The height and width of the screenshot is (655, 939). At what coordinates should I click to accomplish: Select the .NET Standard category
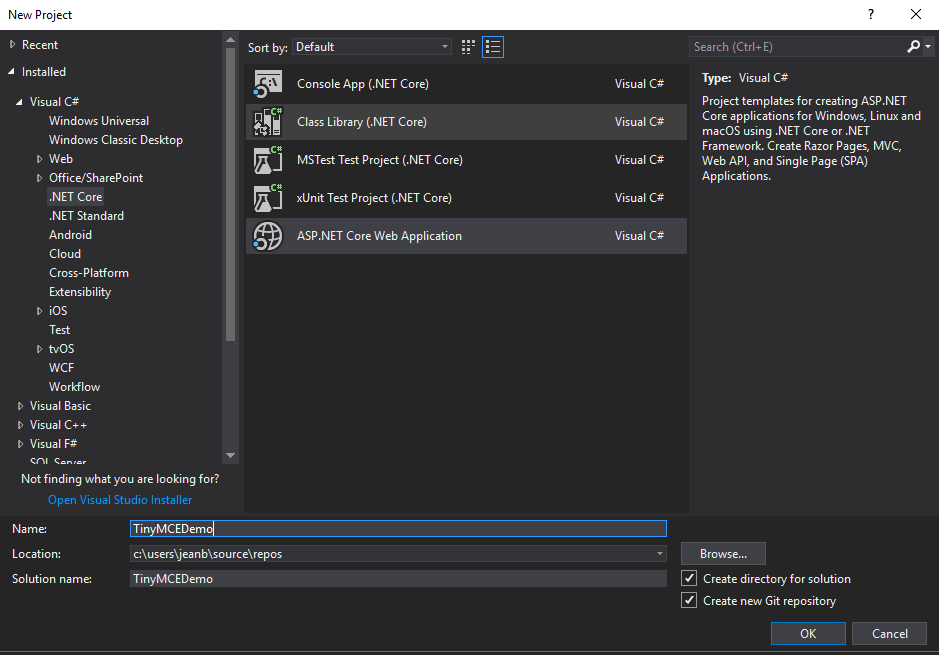pos(86,215)
